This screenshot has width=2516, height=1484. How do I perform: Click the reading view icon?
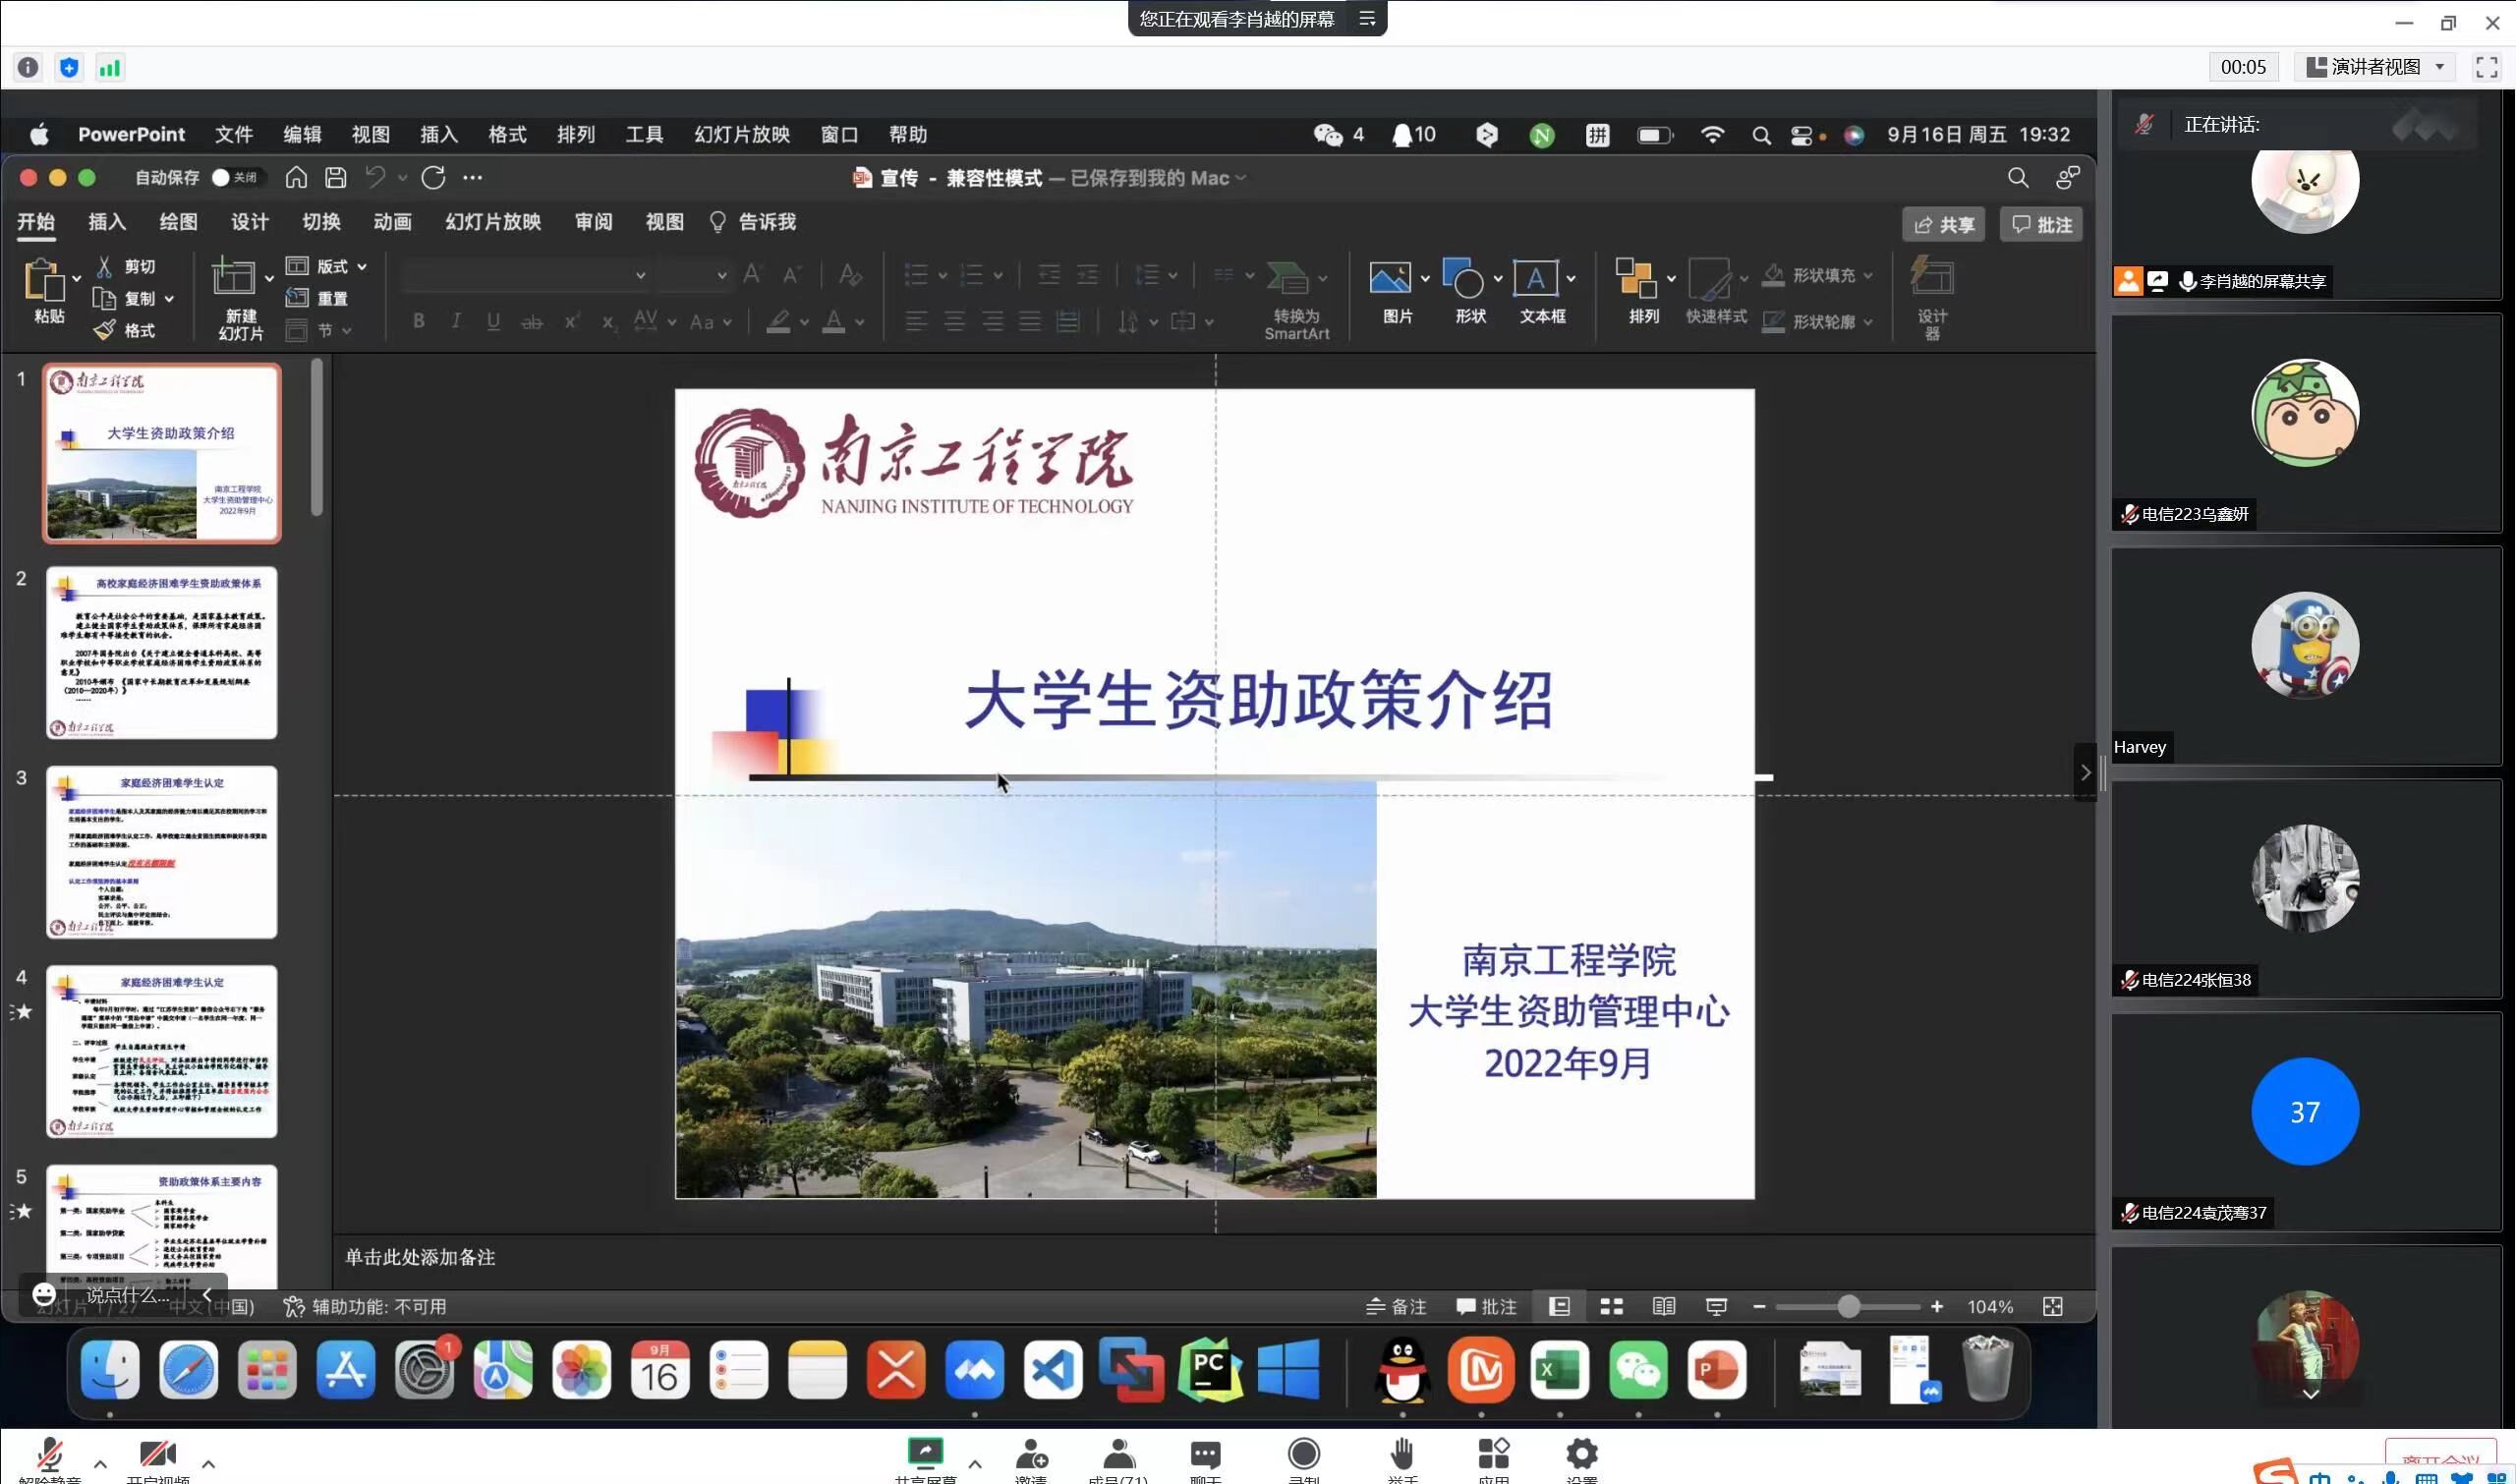pyautogui.click(x=1663, y=1307)
